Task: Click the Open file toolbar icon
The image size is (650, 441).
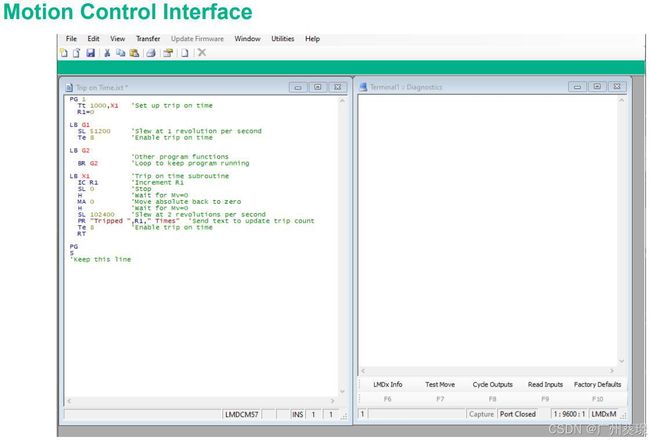Action: coord(77,53)
